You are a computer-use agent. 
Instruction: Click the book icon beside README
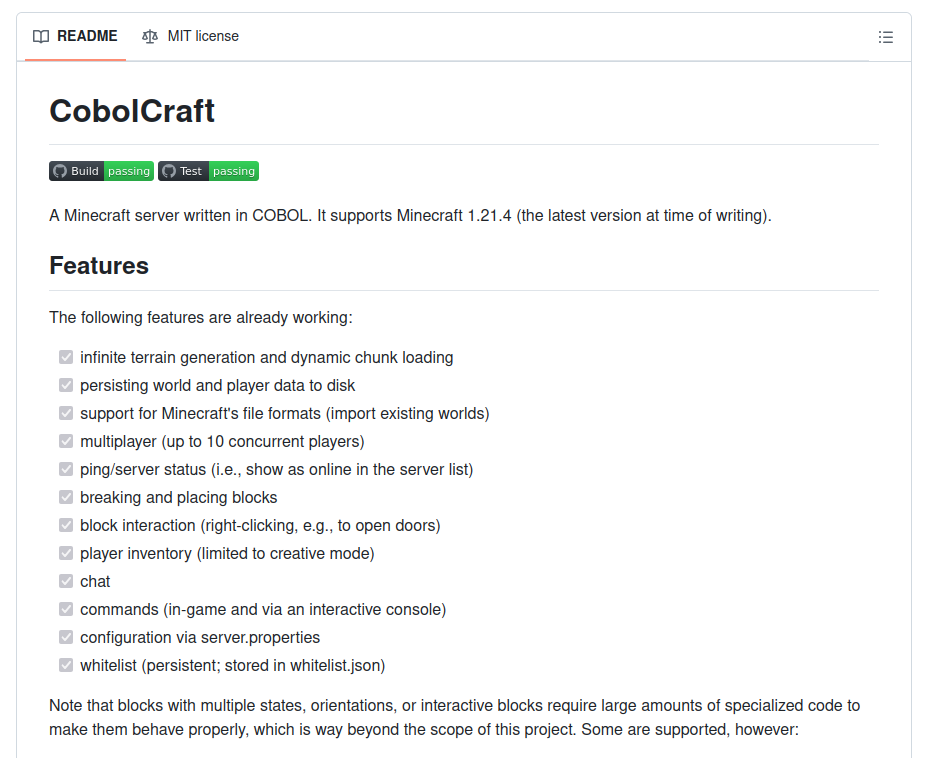tap(41, 36)
